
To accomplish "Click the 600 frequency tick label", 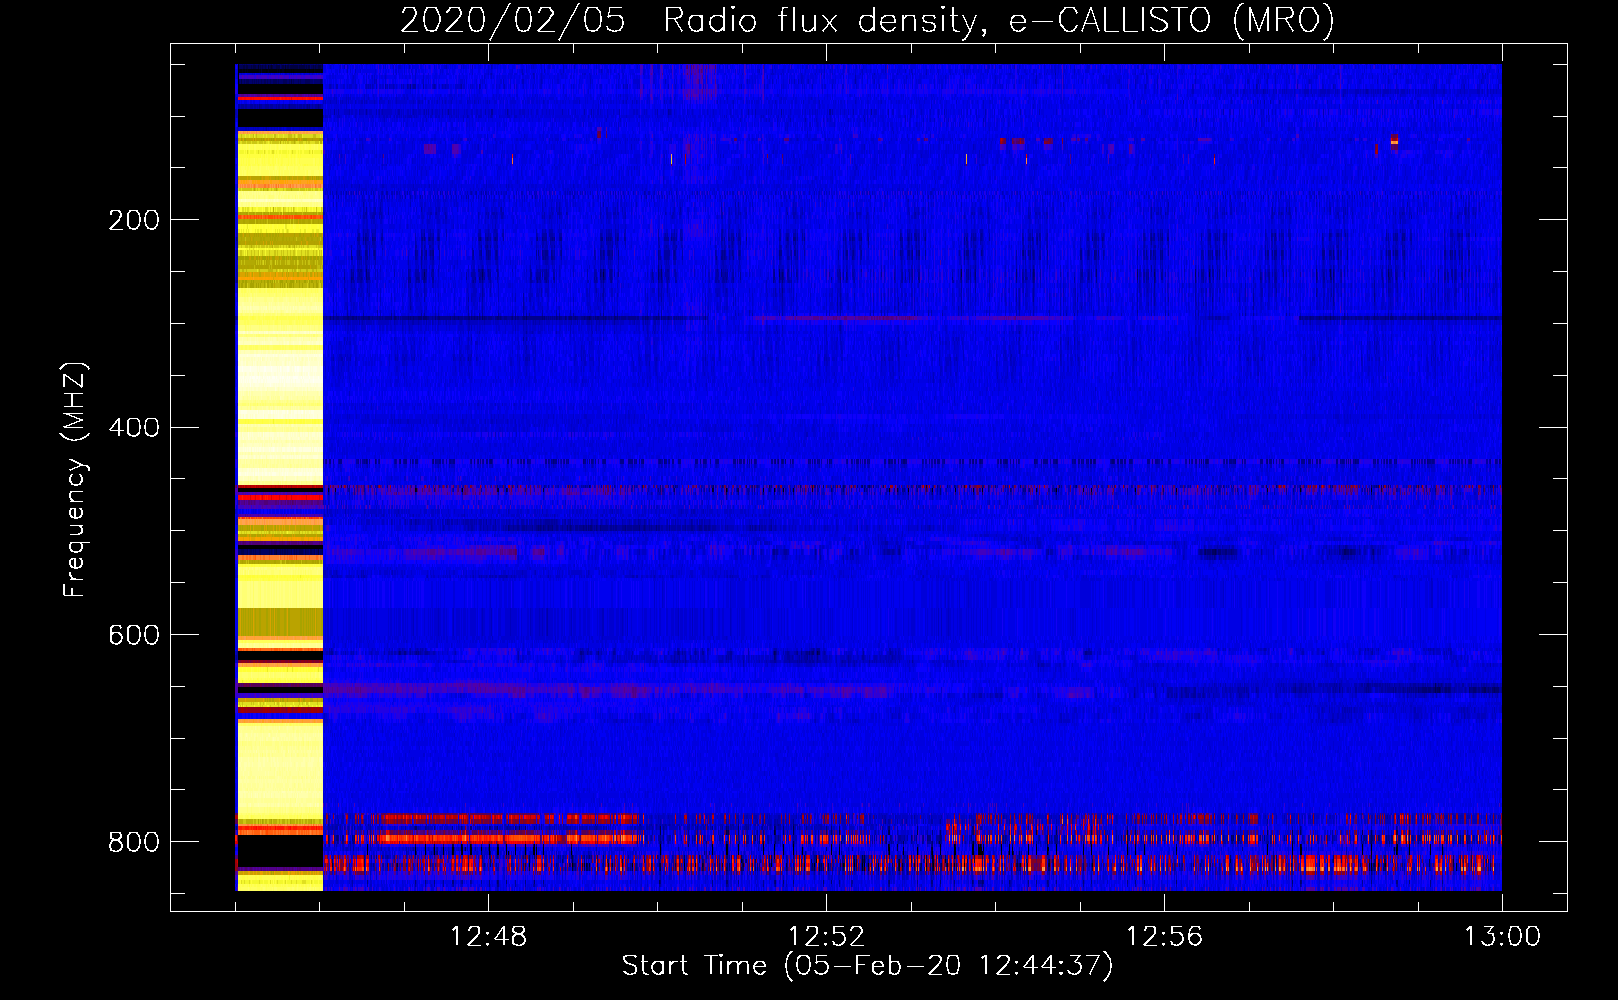I will click(x=133, y=636).
